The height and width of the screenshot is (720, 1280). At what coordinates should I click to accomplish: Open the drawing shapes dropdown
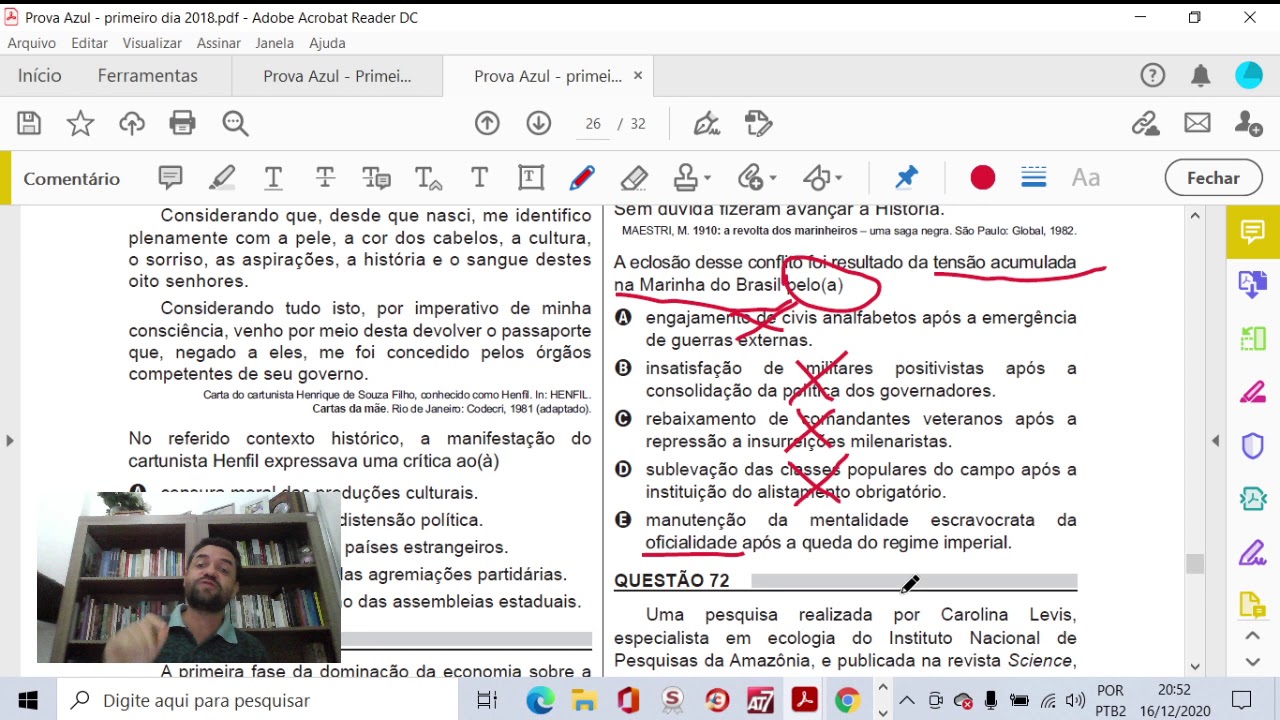[823, 178]
